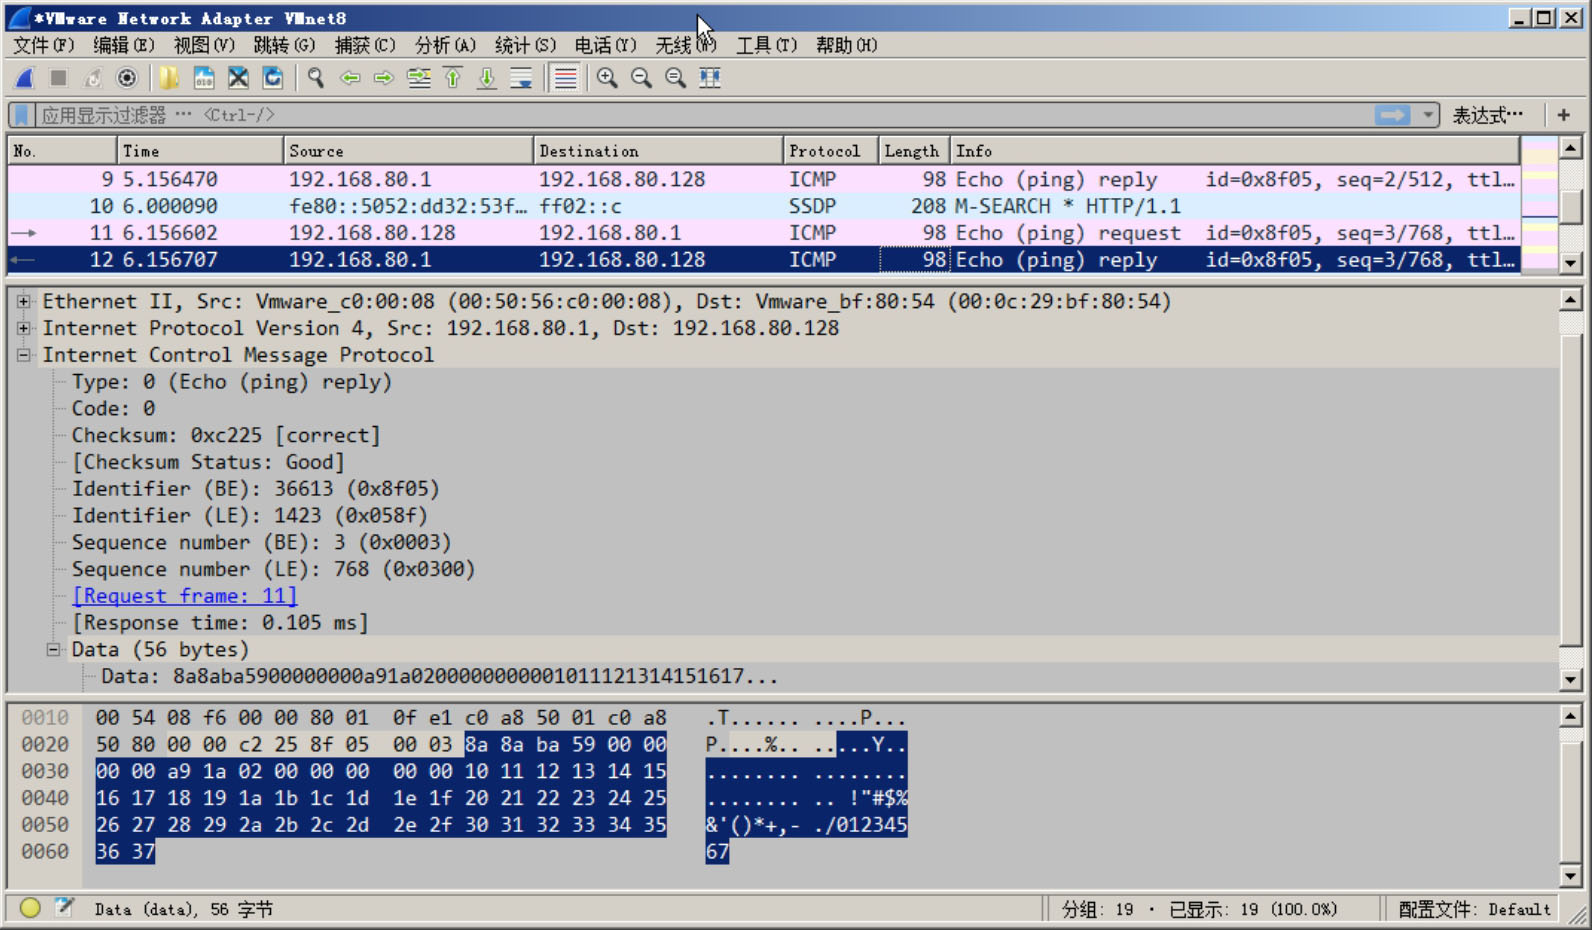Open the filter bookmark icon

(x=21, y=115)
